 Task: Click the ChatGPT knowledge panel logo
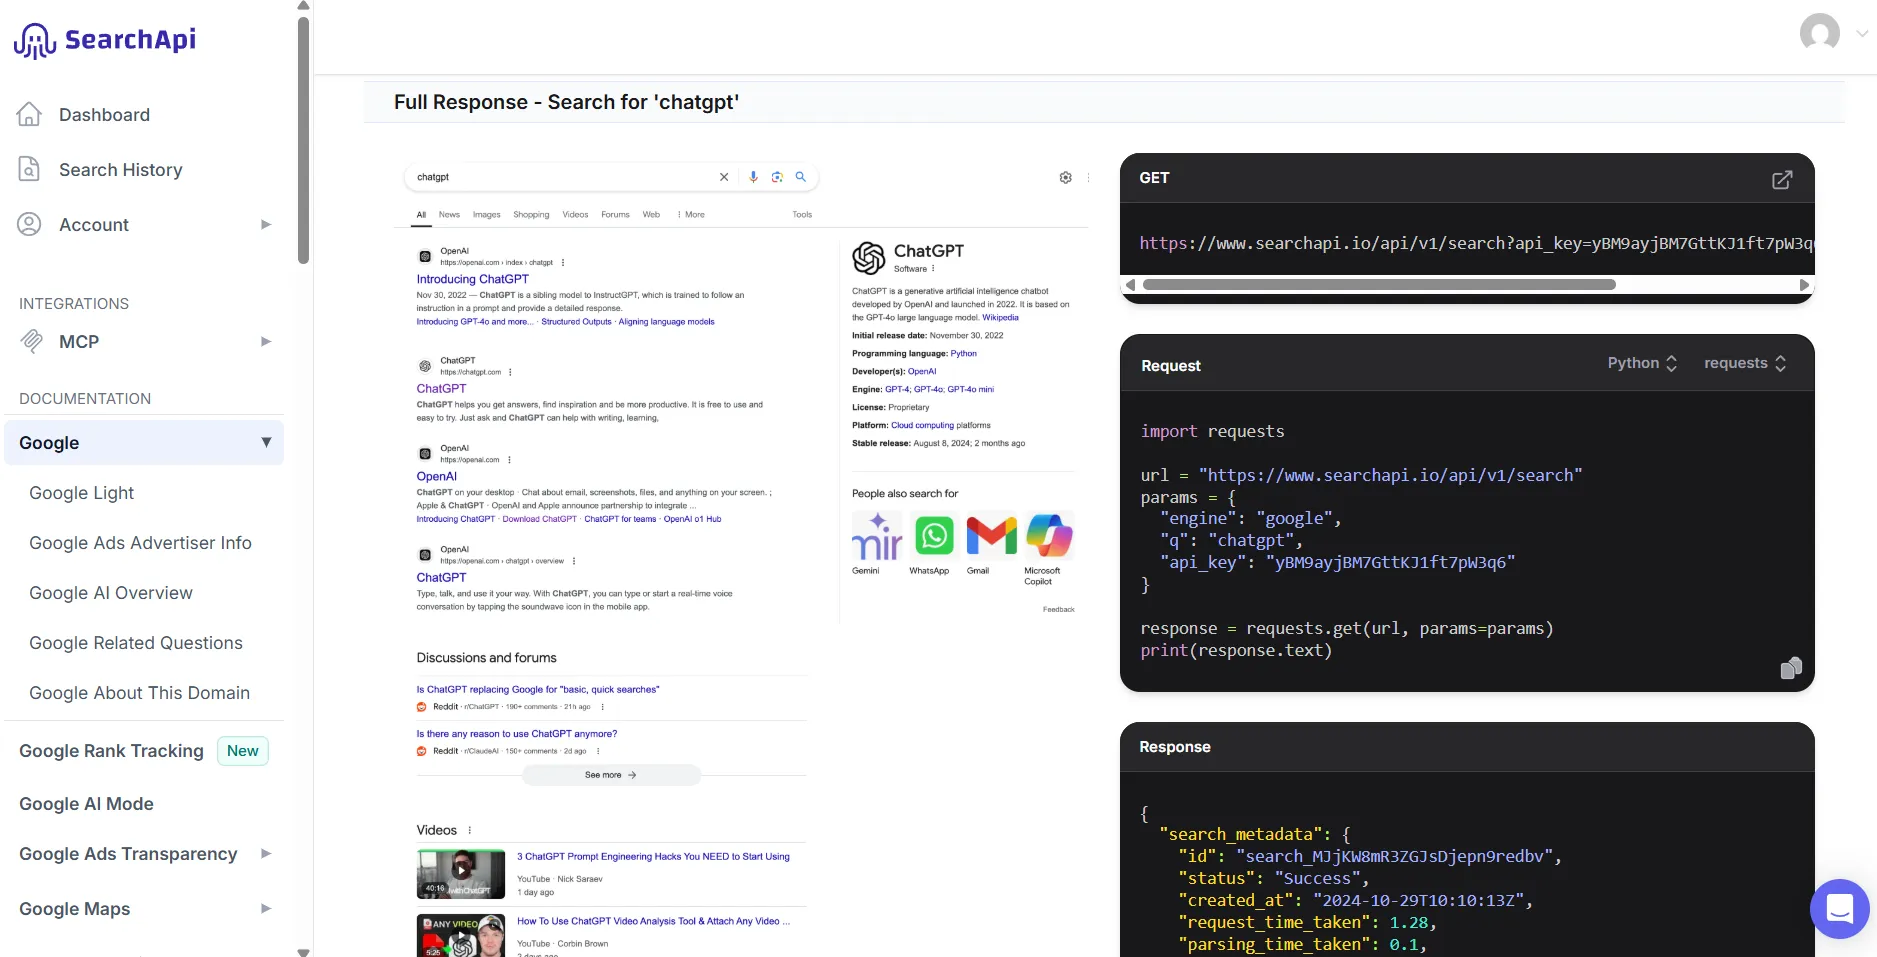[868, 258]
